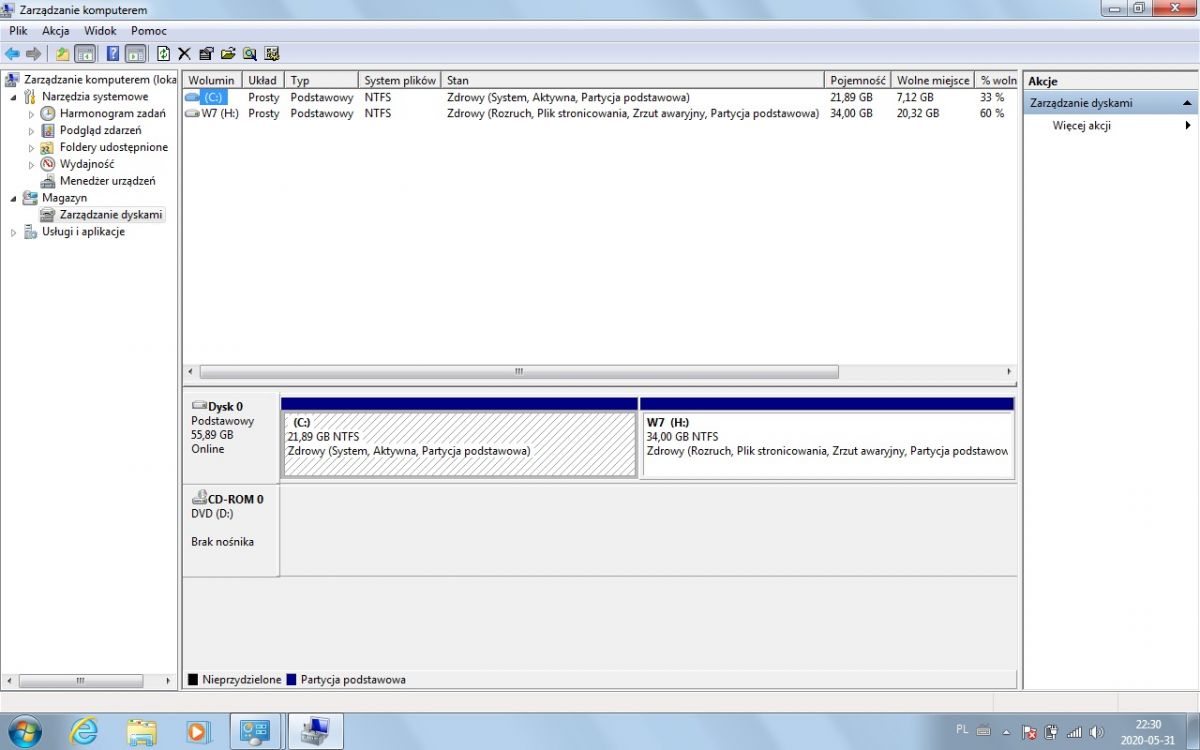Click the 7,12 GB free space cell
The width and height of the screenshot is (1200, 750).
click(915, 97)
